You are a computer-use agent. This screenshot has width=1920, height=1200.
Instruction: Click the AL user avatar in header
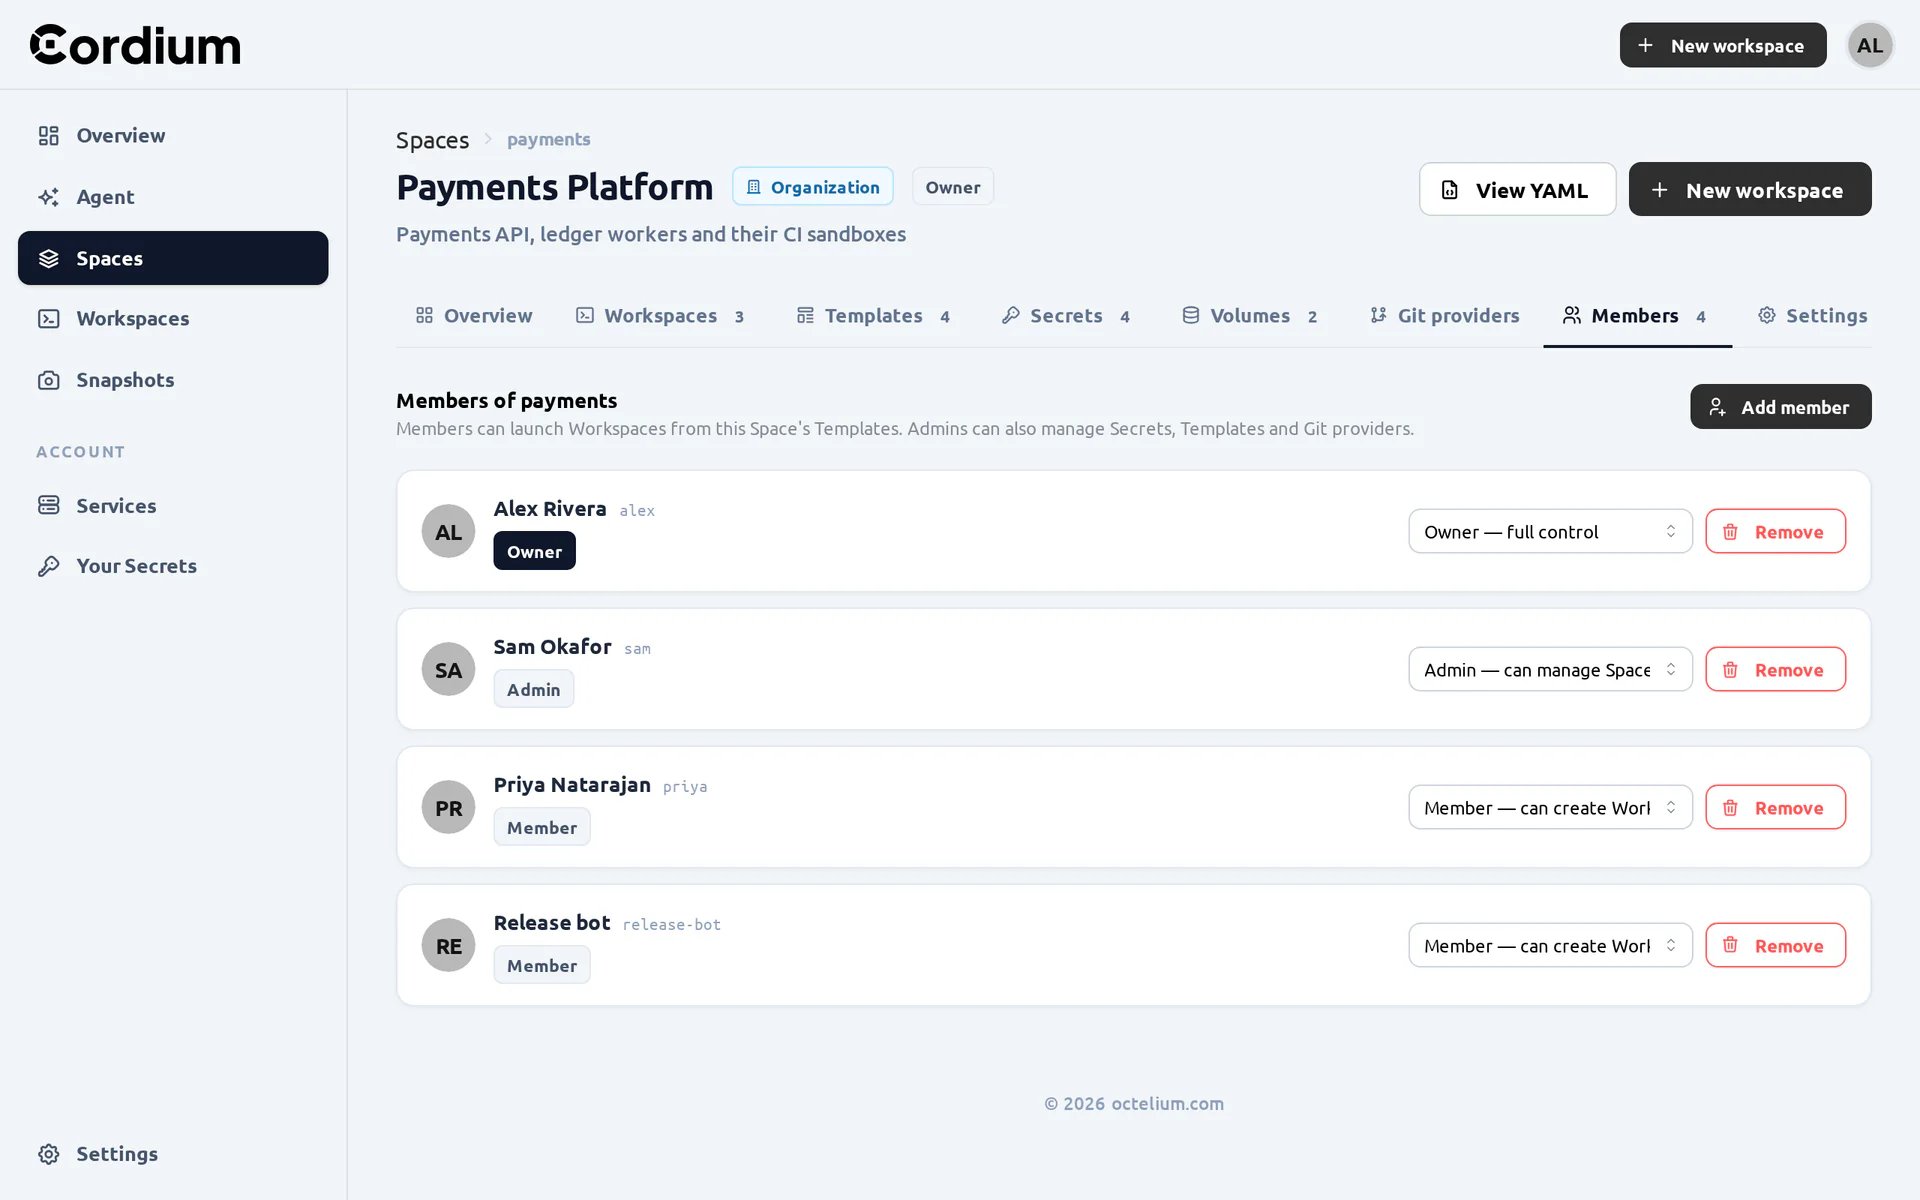pyautogui.click(x=1870, y=45)
